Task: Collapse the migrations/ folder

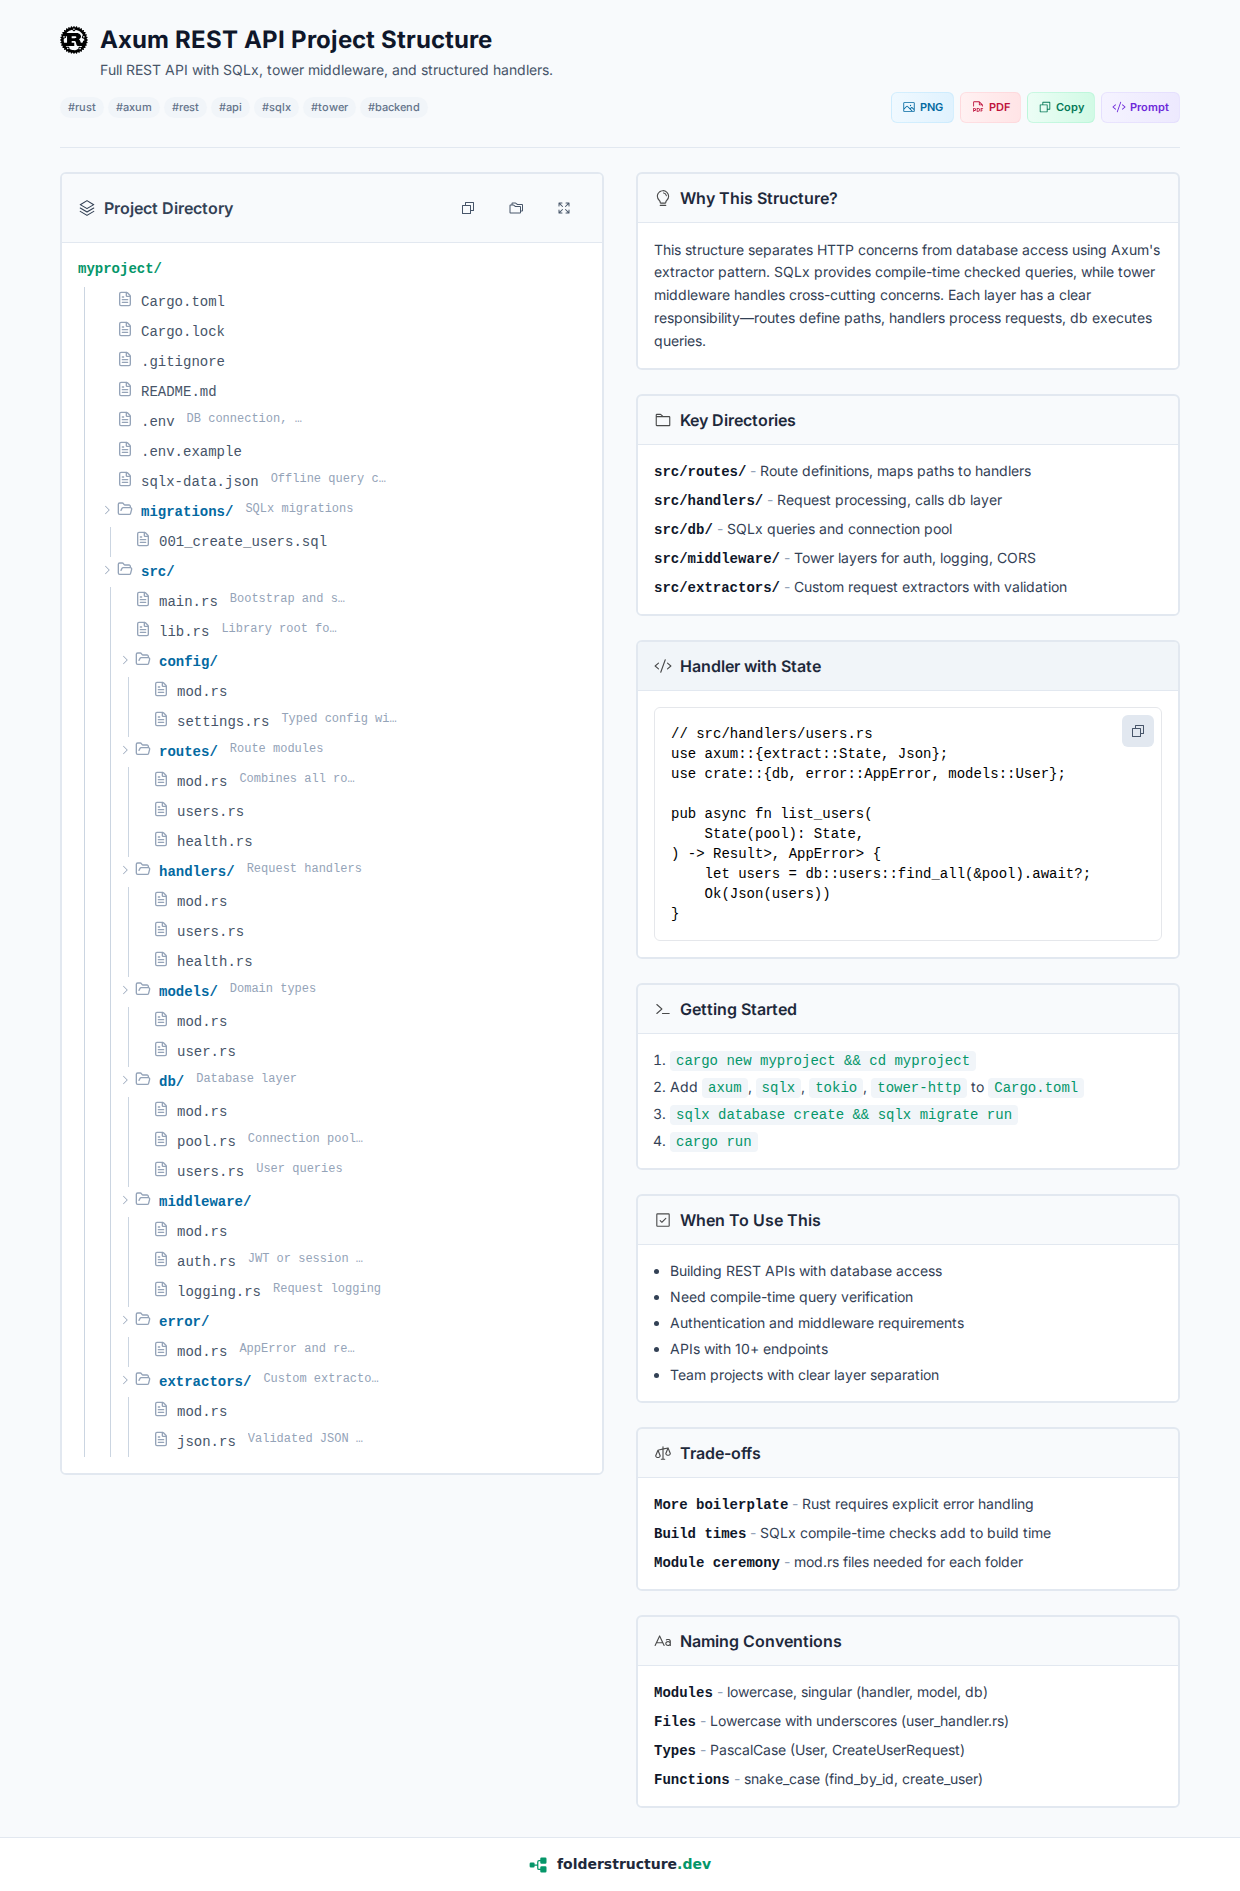Action: coord(107,510)
